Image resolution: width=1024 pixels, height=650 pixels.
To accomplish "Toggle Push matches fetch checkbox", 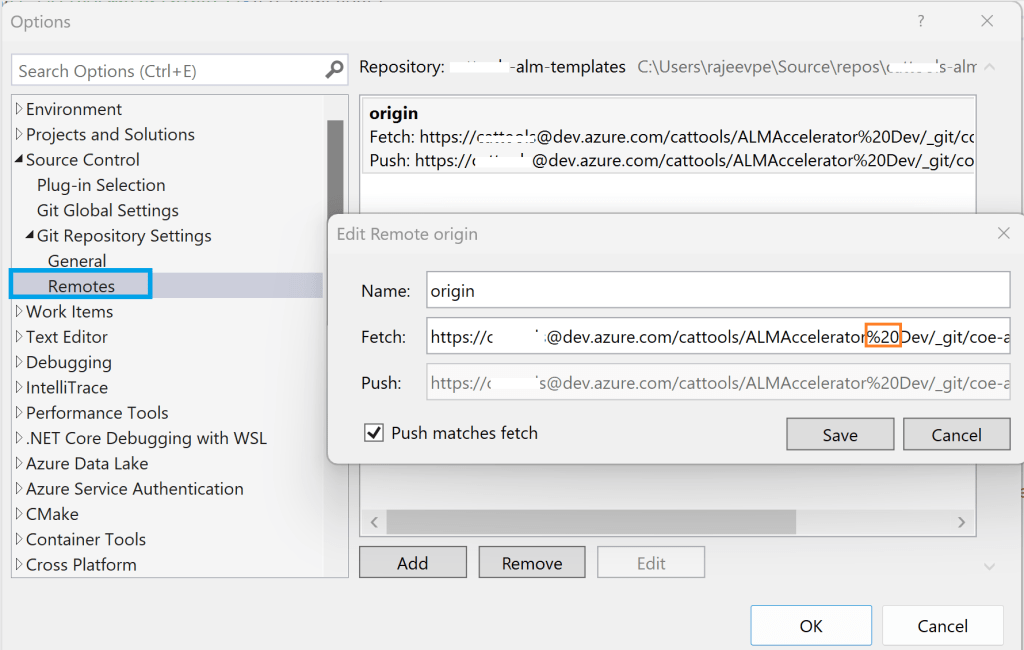I will [x=374, y=433].
